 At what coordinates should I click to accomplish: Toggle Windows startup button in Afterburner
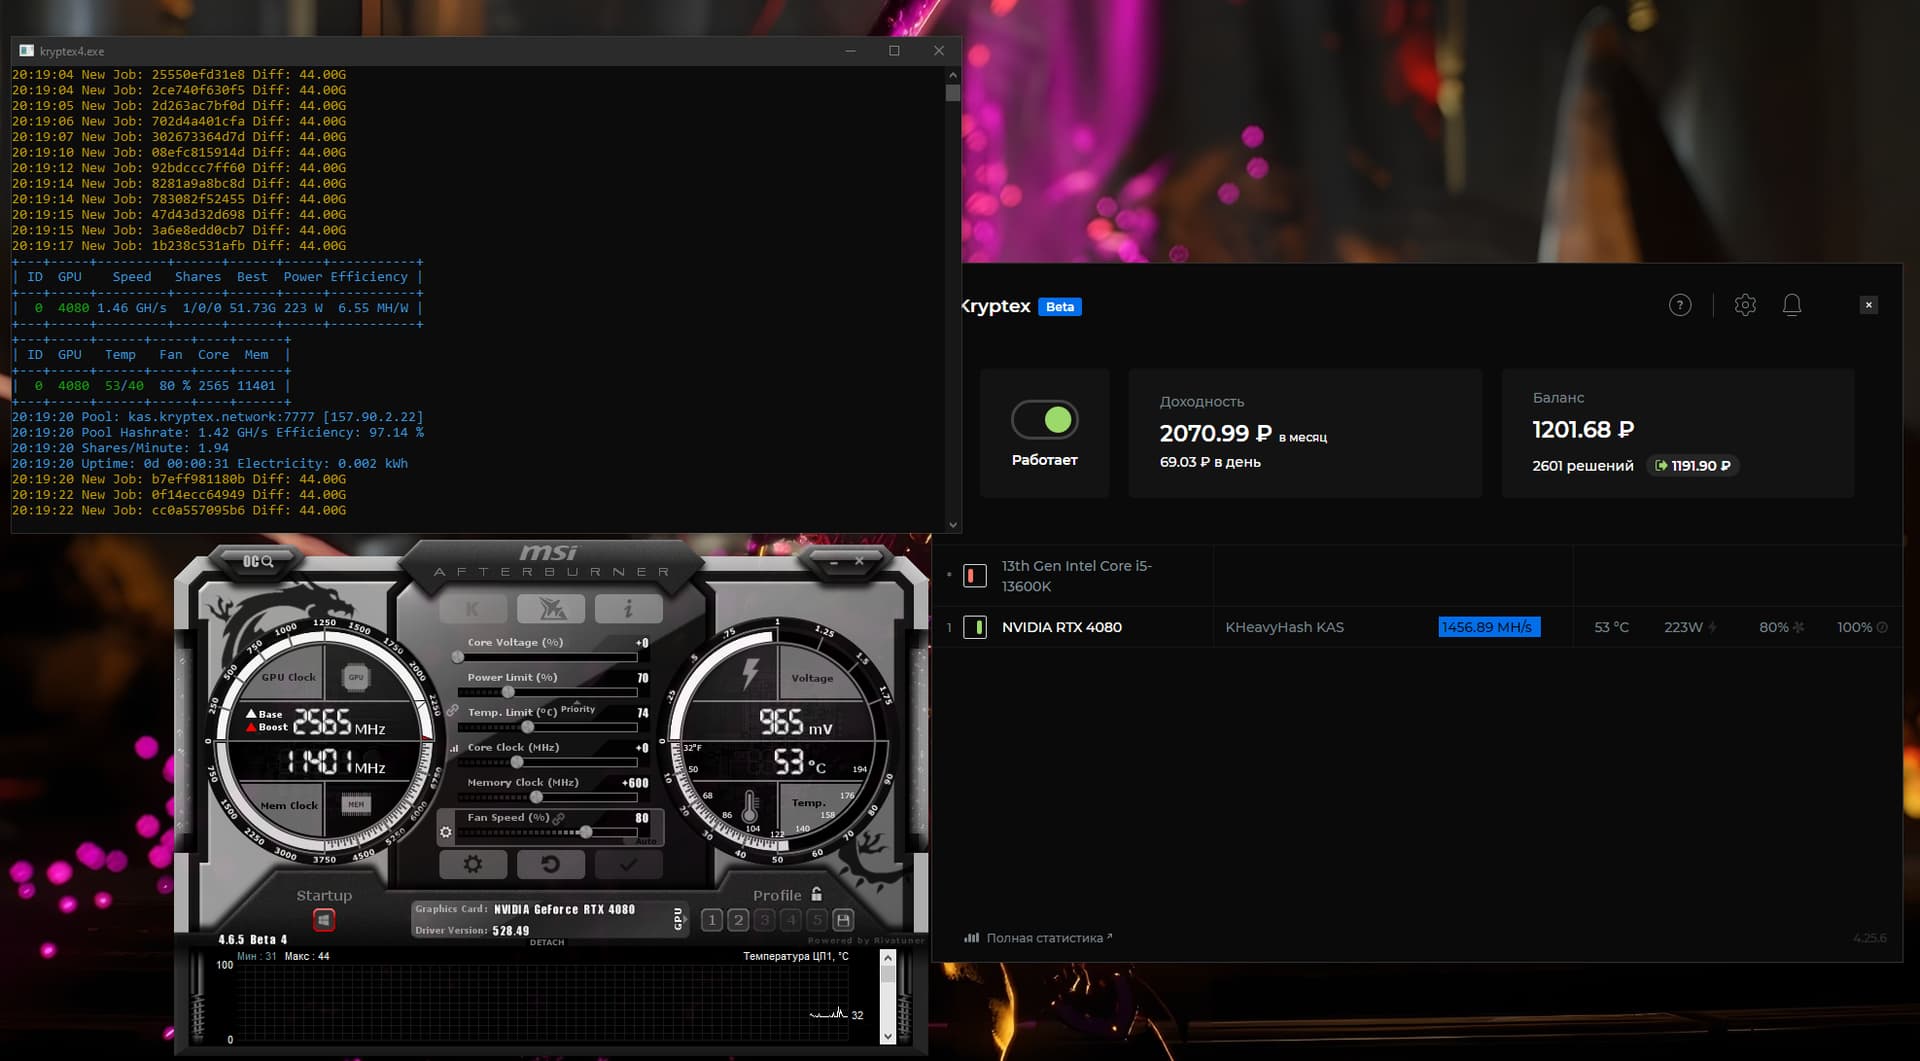[x=324, y=919]
